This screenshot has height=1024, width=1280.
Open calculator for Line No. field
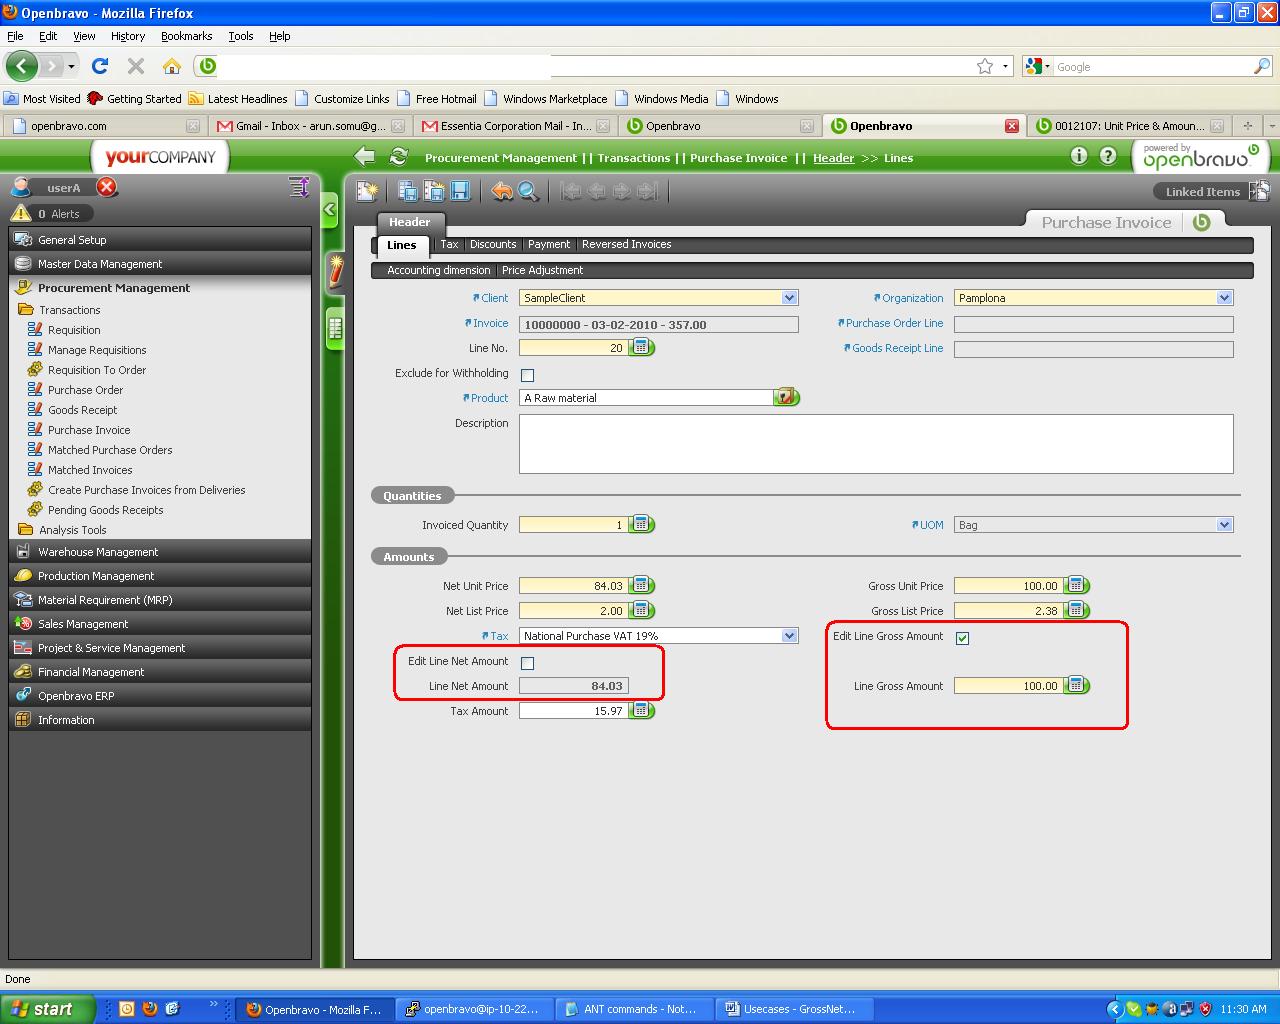[x=641, y=348]
